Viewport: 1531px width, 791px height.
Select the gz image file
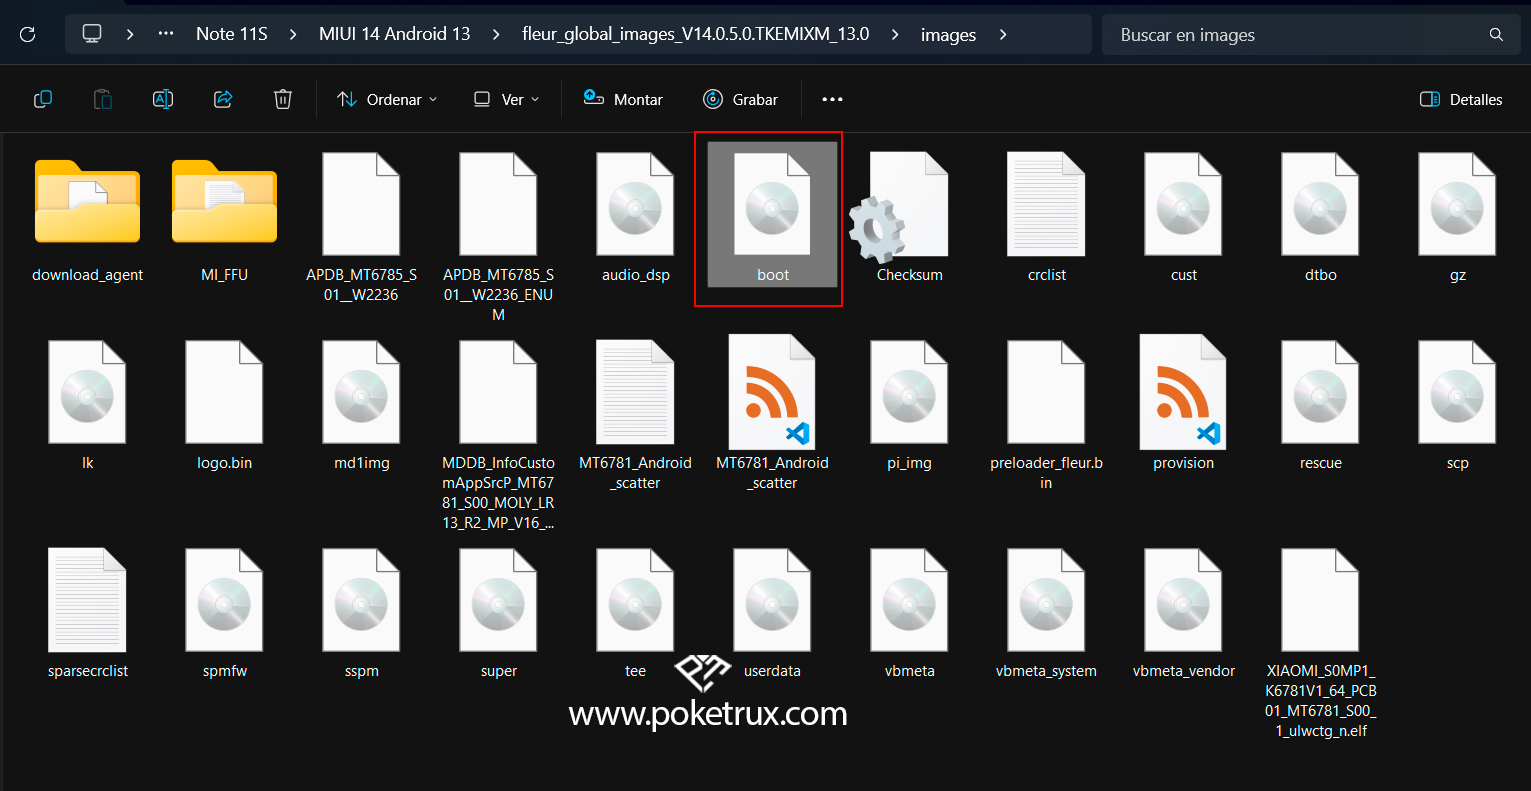tap(1457, 220)
